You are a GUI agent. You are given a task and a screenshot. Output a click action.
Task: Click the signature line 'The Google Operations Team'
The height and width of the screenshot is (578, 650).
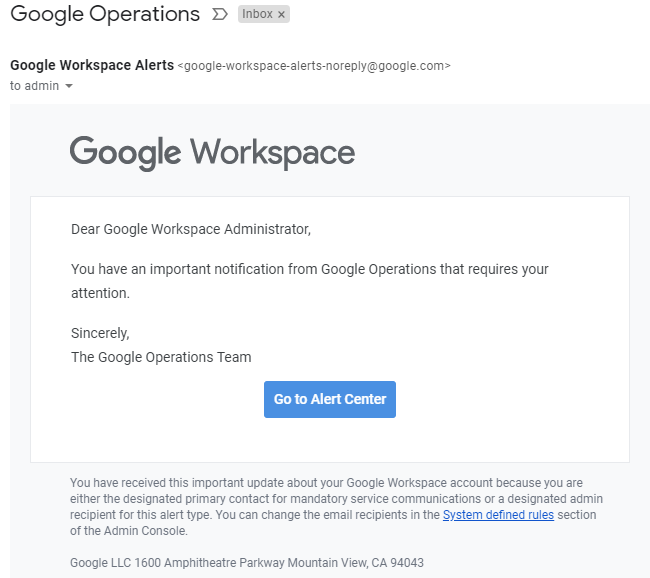pos(161,357)
